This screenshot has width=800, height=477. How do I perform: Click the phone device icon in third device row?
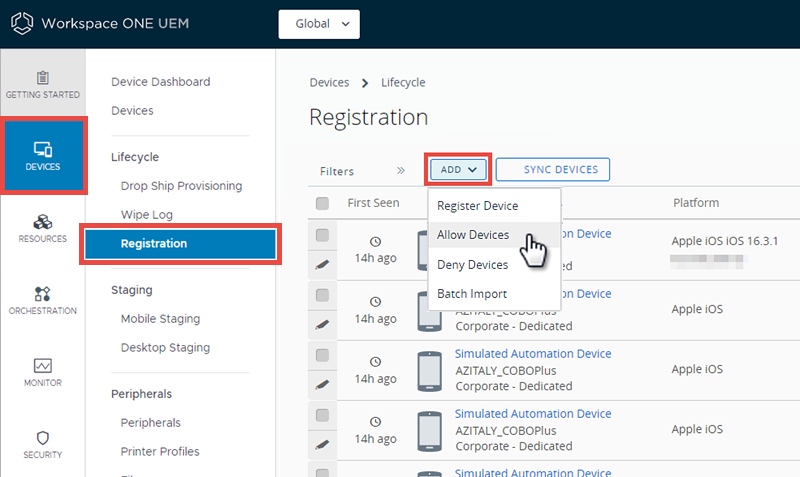tap(430, 371)
